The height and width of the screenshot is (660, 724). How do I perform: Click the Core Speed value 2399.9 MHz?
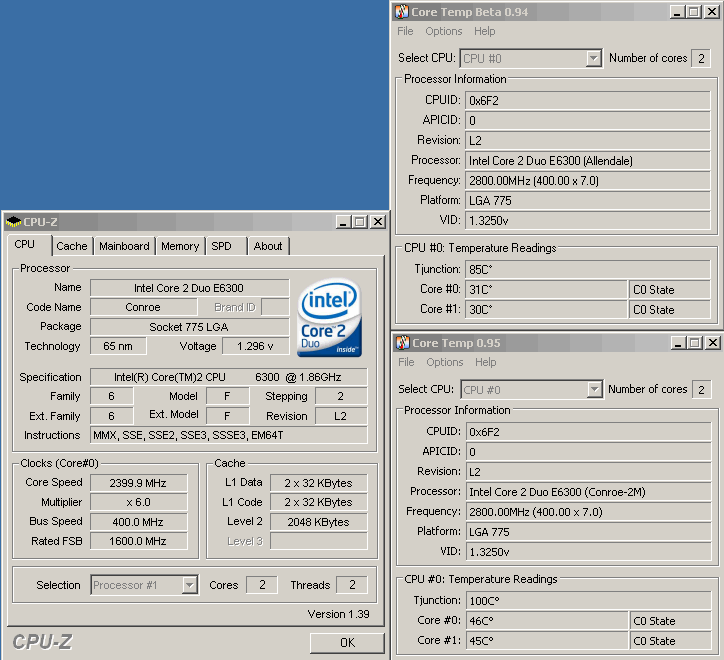click(139, 483)
